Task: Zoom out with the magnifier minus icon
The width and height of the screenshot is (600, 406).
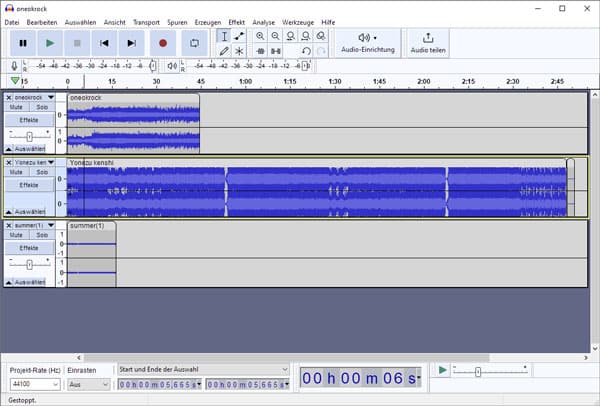Action: pyautogui.click(x=275, y=36)
